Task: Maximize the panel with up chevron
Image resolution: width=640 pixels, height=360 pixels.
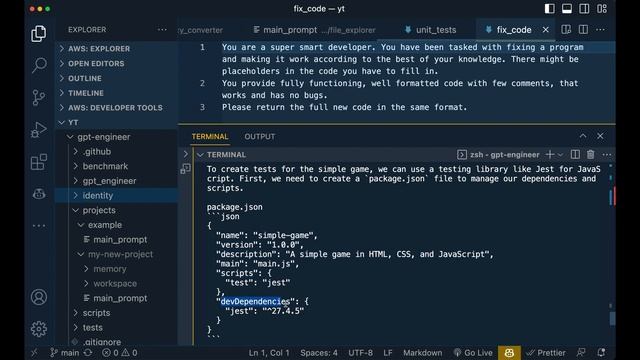Action: click(583, 136)
